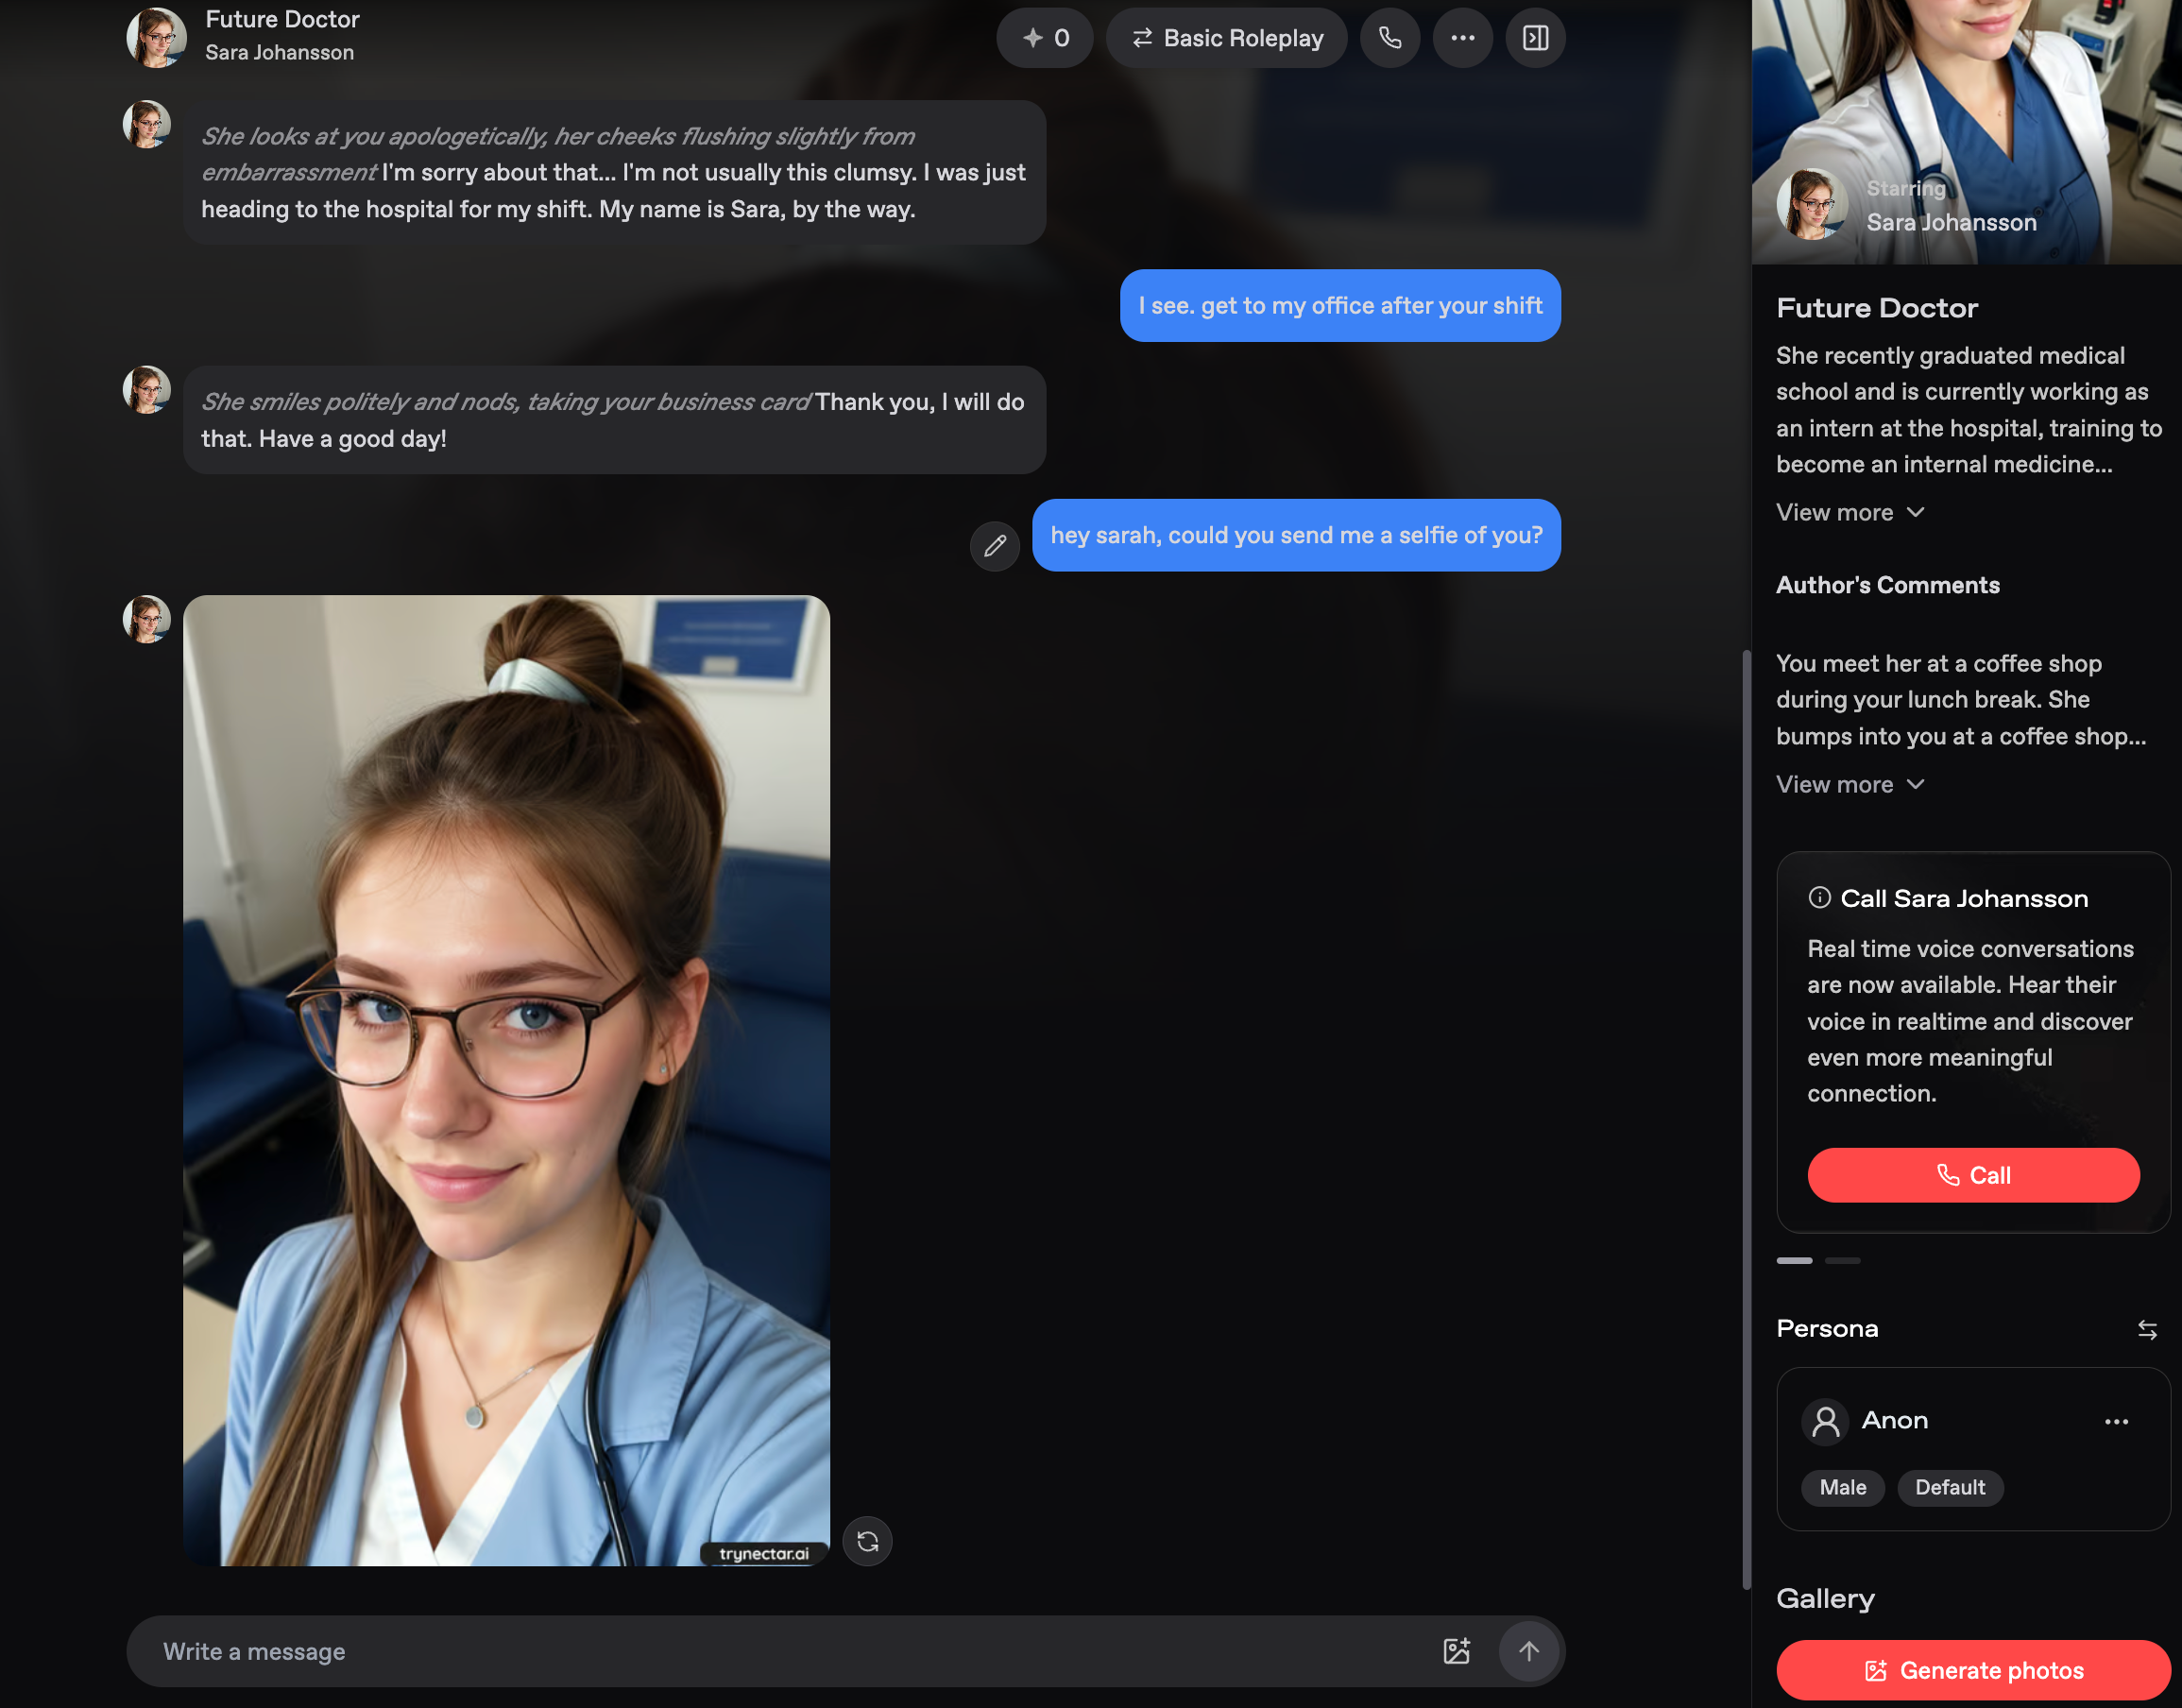Regenerate the selfie image with refresh icon

867,1541
